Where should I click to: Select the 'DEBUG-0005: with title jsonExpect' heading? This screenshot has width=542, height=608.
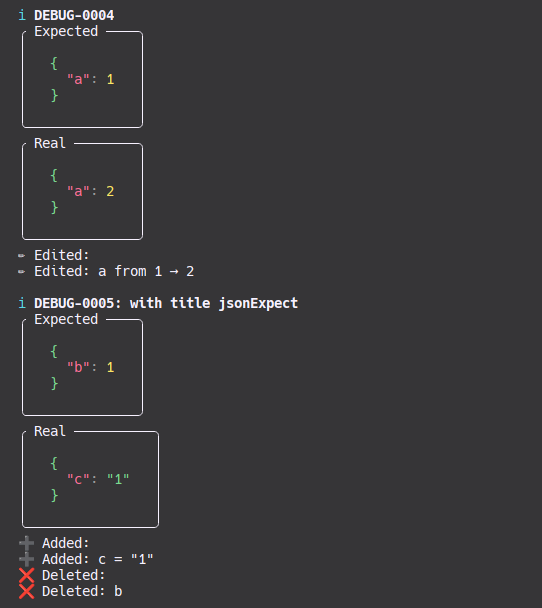click(166, 303)
